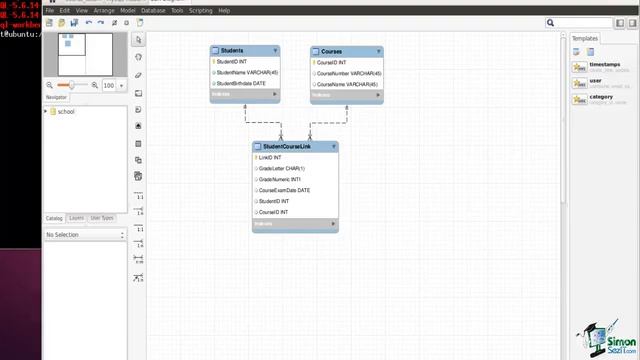Create a new model document from toolbar

pyautogui.click(x=49, y=23)
